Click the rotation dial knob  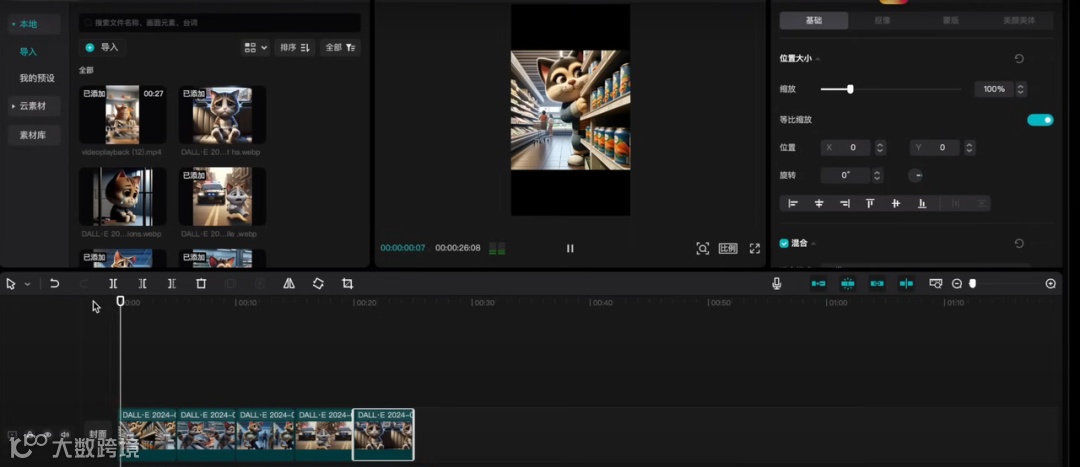pyautogui.click(x=915, y=176)
